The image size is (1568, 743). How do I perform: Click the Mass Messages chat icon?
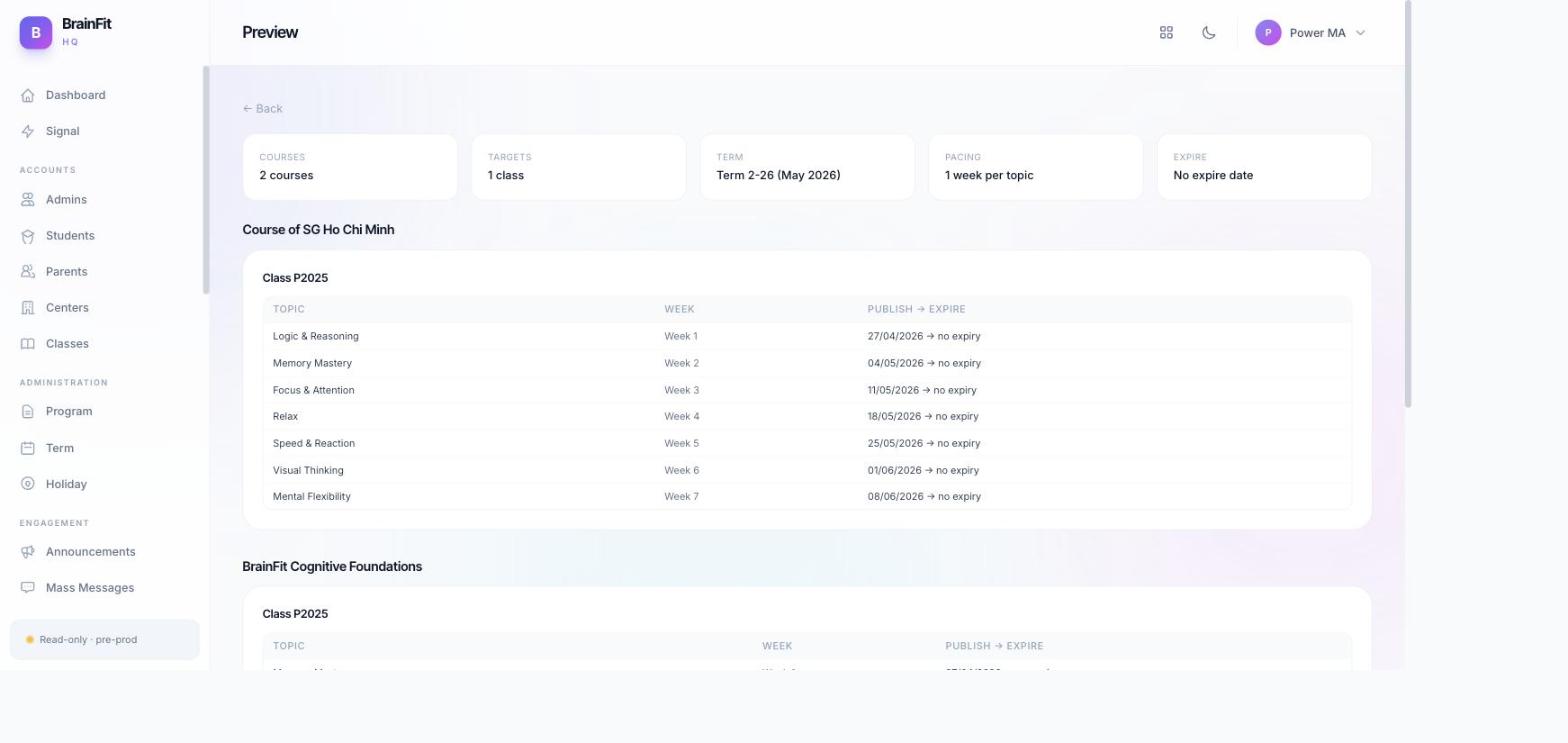click(x=28, y=588)
